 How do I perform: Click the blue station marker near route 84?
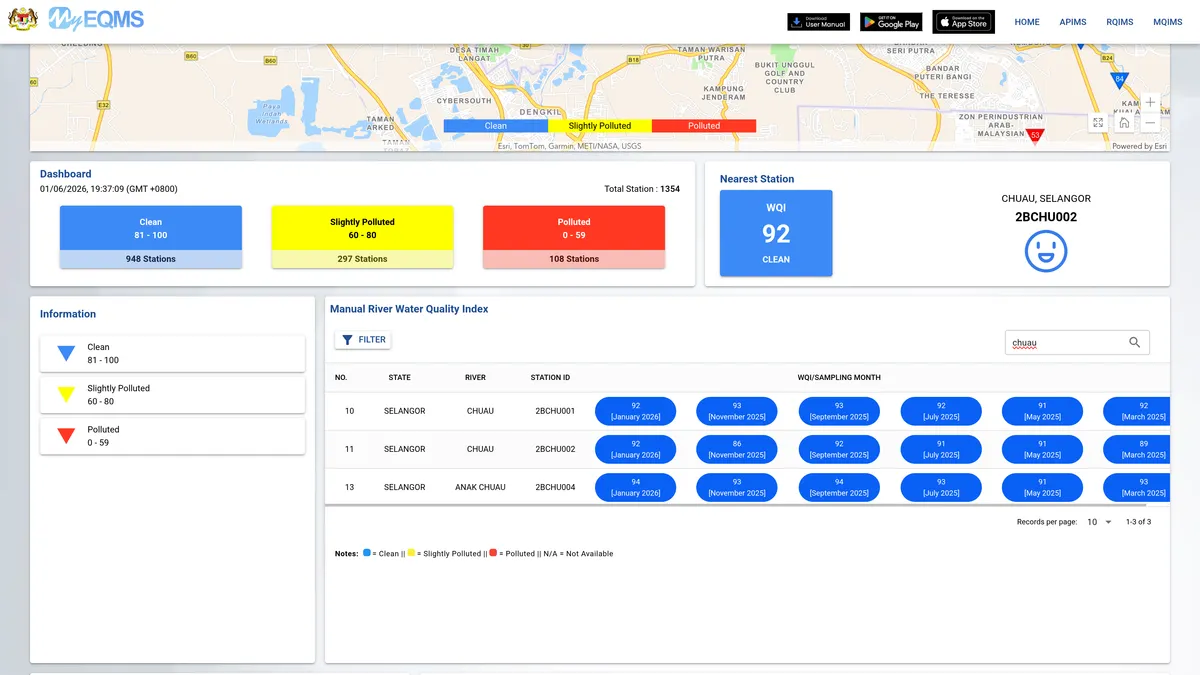coord(1120,79)
